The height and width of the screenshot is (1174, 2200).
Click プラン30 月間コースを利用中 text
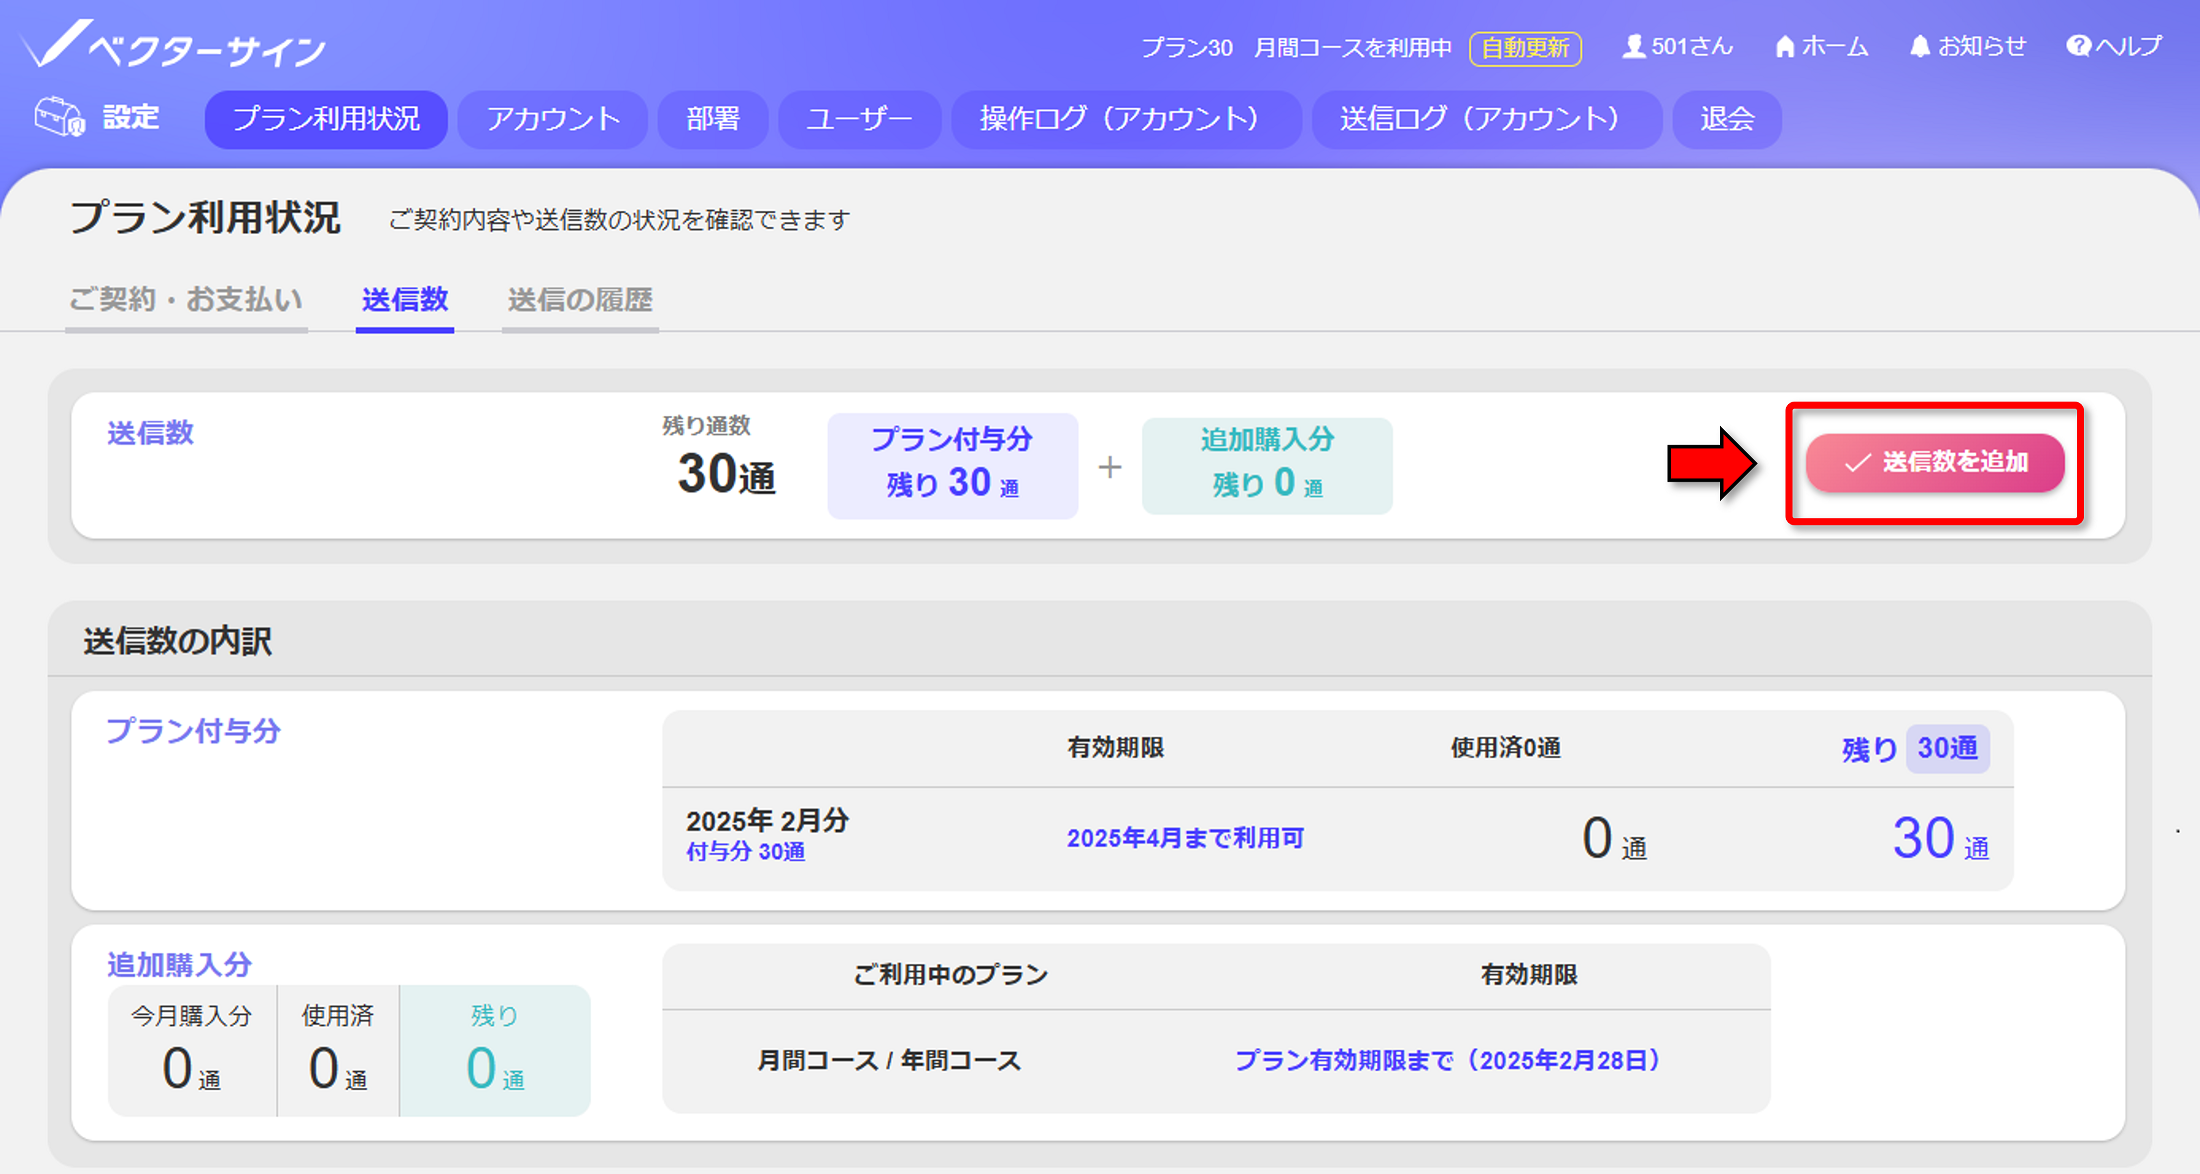1296,48
